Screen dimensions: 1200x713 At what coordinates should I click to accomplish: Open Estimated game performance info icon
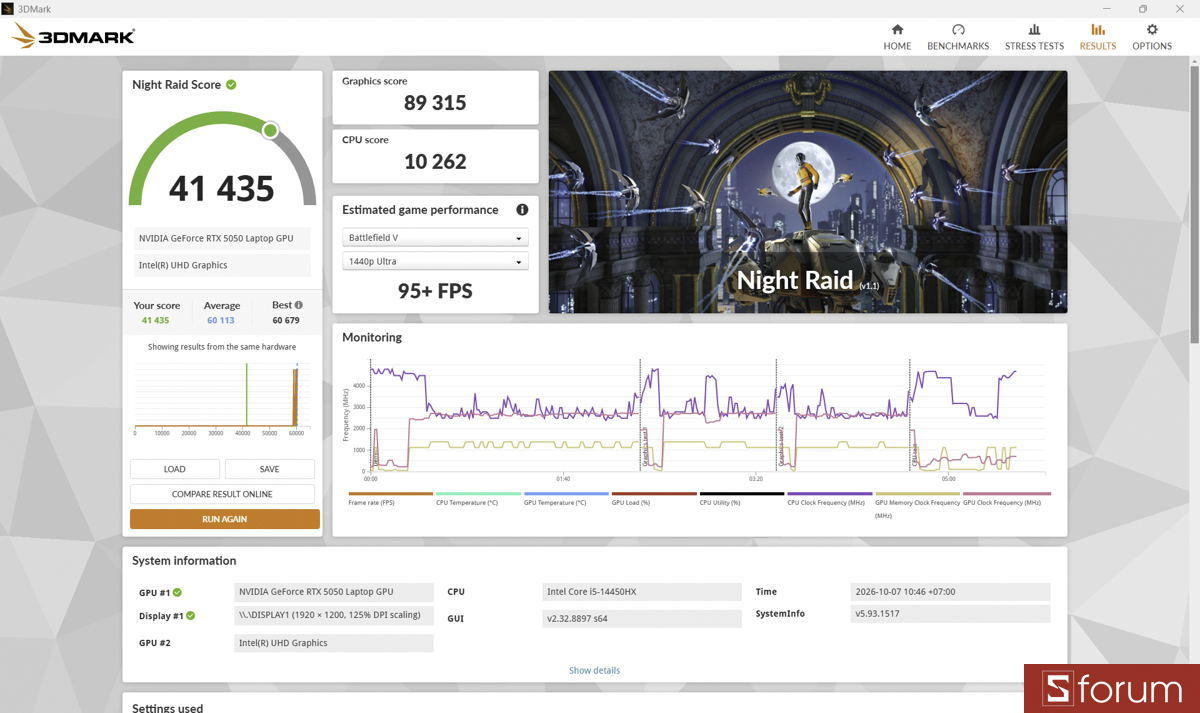[522, 210]
